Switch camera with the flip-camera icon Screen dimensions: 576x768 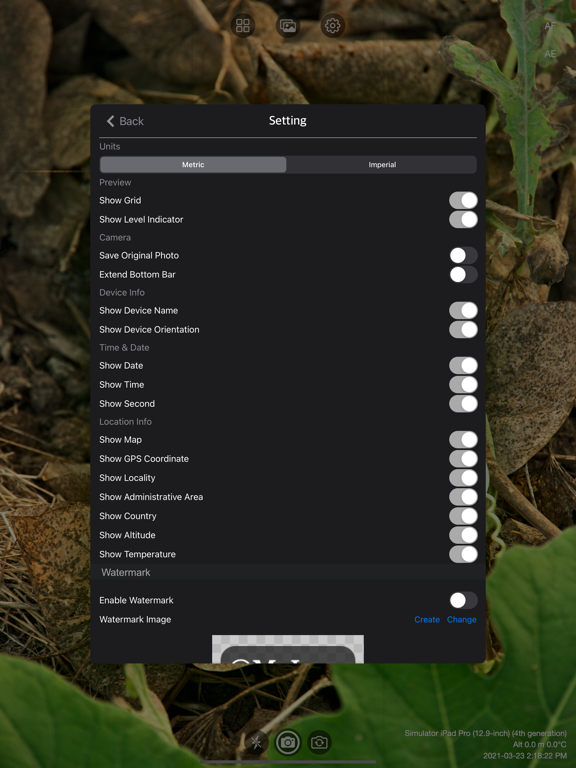[x=319, y=743]
